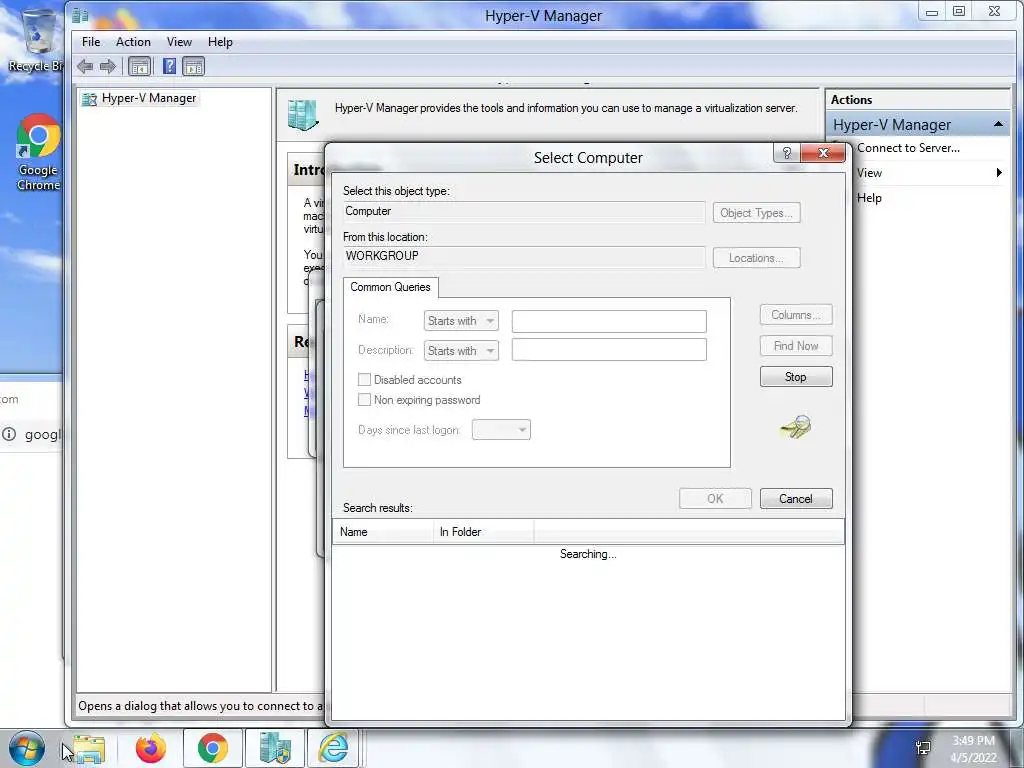Click Help in the Actions pane
The image size is (1024, 768).
pos(869,198)
